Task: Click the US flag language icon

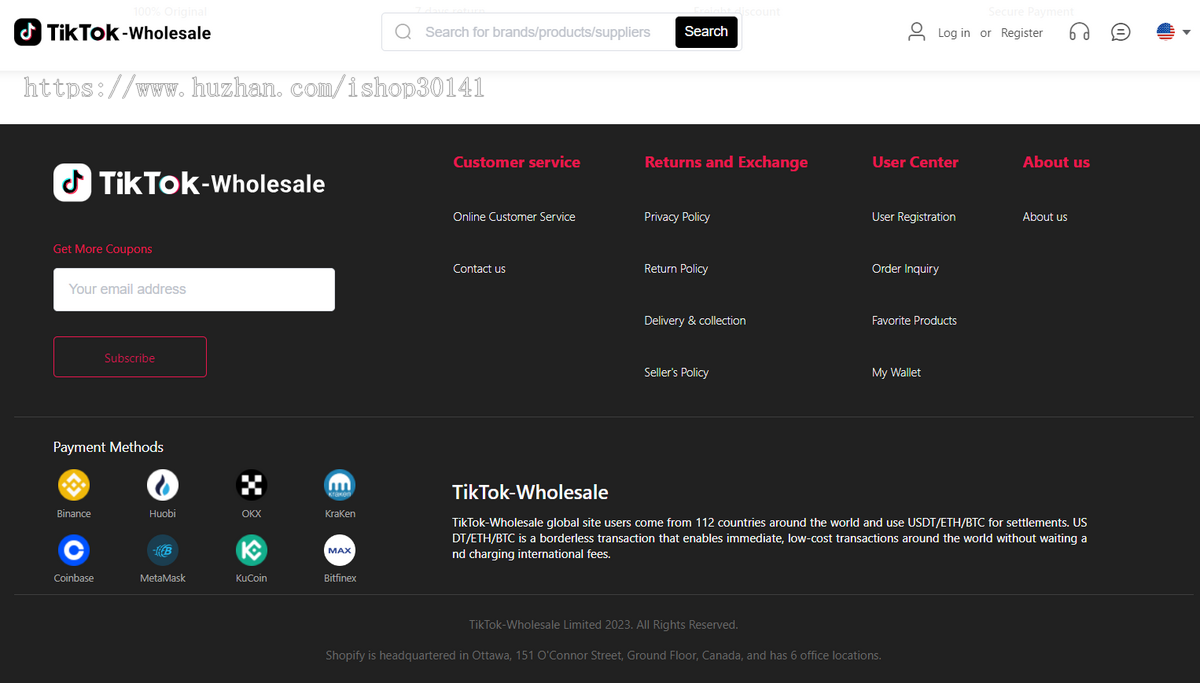Action: [1165, 32]
